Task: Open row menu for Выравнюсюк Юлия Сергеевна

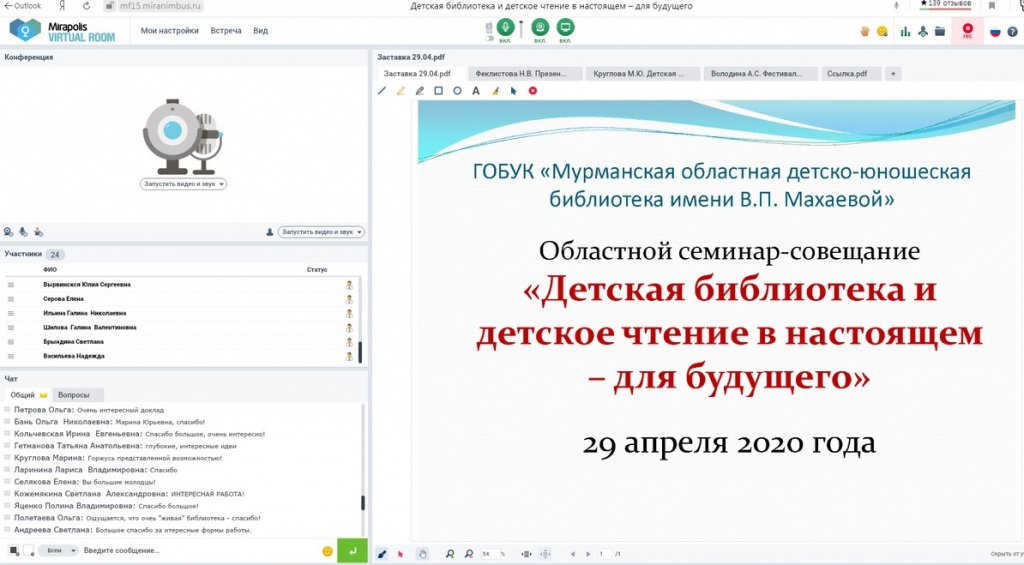Action: pos(10,285)
